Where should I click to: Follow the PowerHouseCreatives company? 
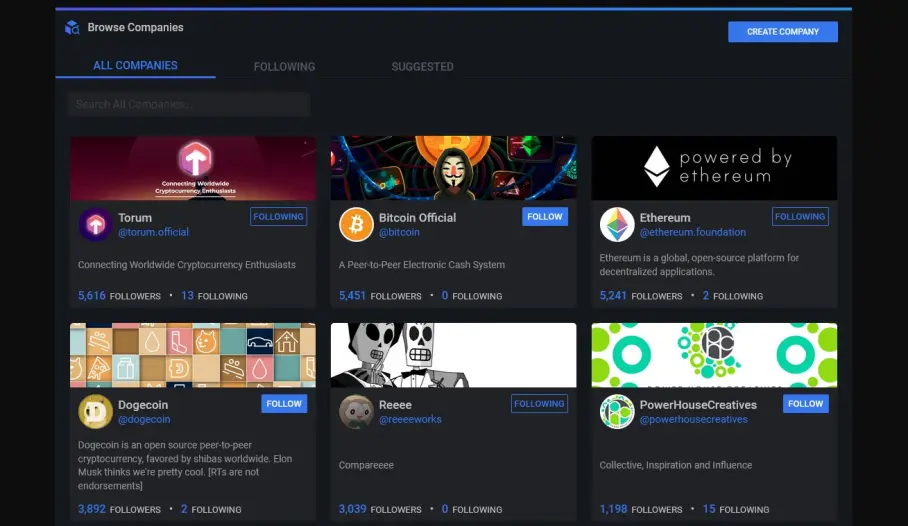tap(806, 404)
